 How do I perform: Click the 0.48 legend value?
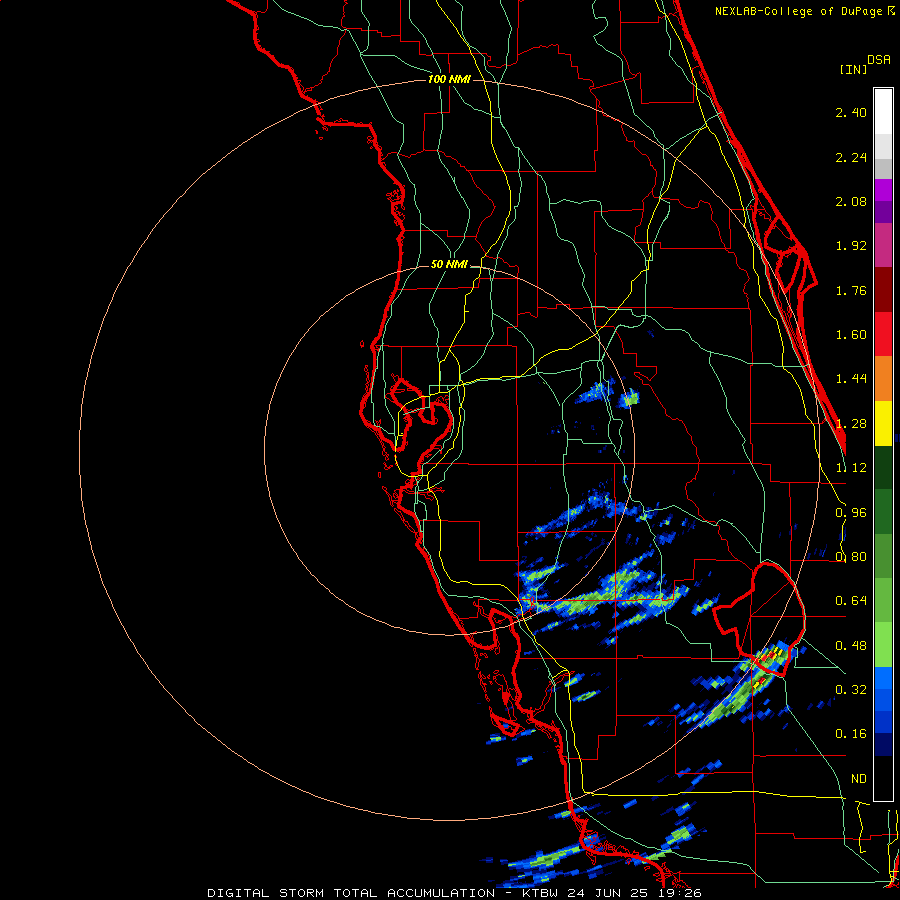pyautogui.click(x=851, y=646)
